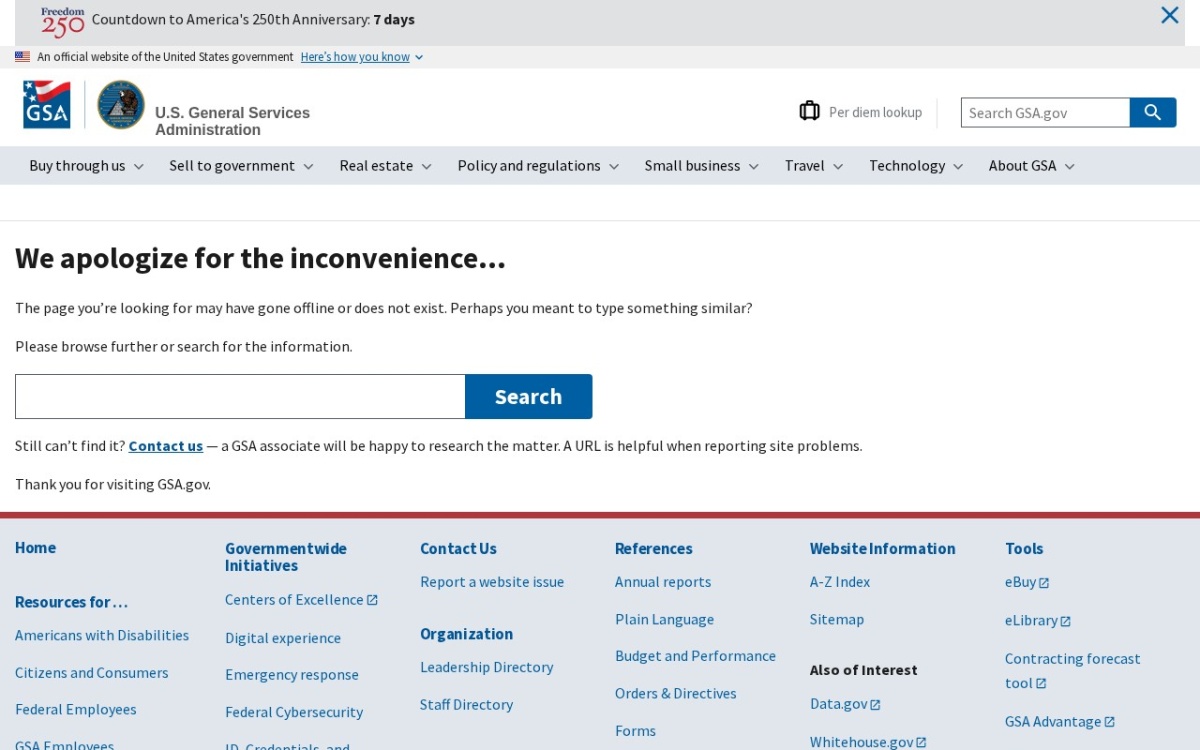1200x750 pixels.
Task: Open the Annual reports link
Action: click(x=663, y=582)
